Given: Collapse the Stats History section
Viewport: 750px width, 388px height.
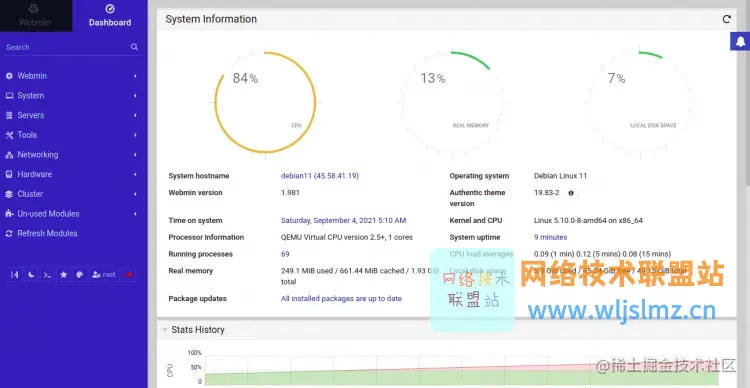Looking at the screenshot, I should 165,330.
